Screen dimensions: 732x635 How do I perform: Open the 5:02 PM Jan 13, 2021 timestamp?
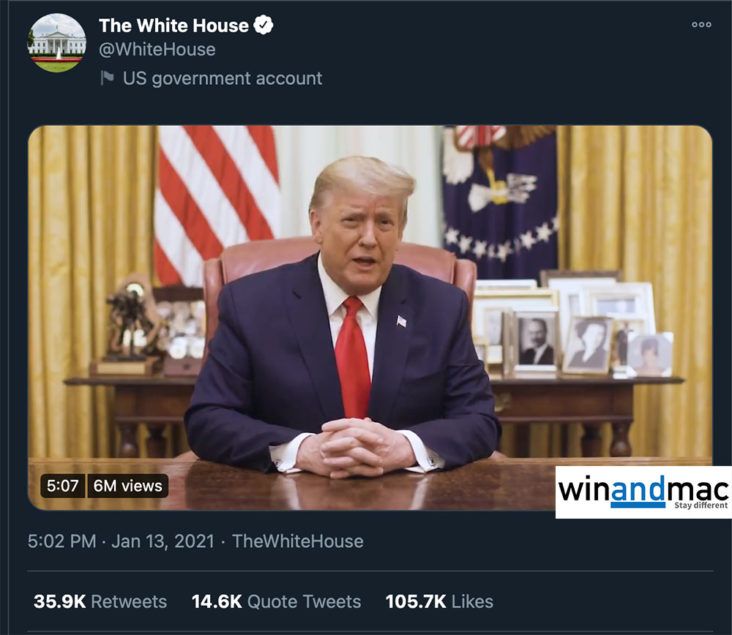(x=121, y=542)
